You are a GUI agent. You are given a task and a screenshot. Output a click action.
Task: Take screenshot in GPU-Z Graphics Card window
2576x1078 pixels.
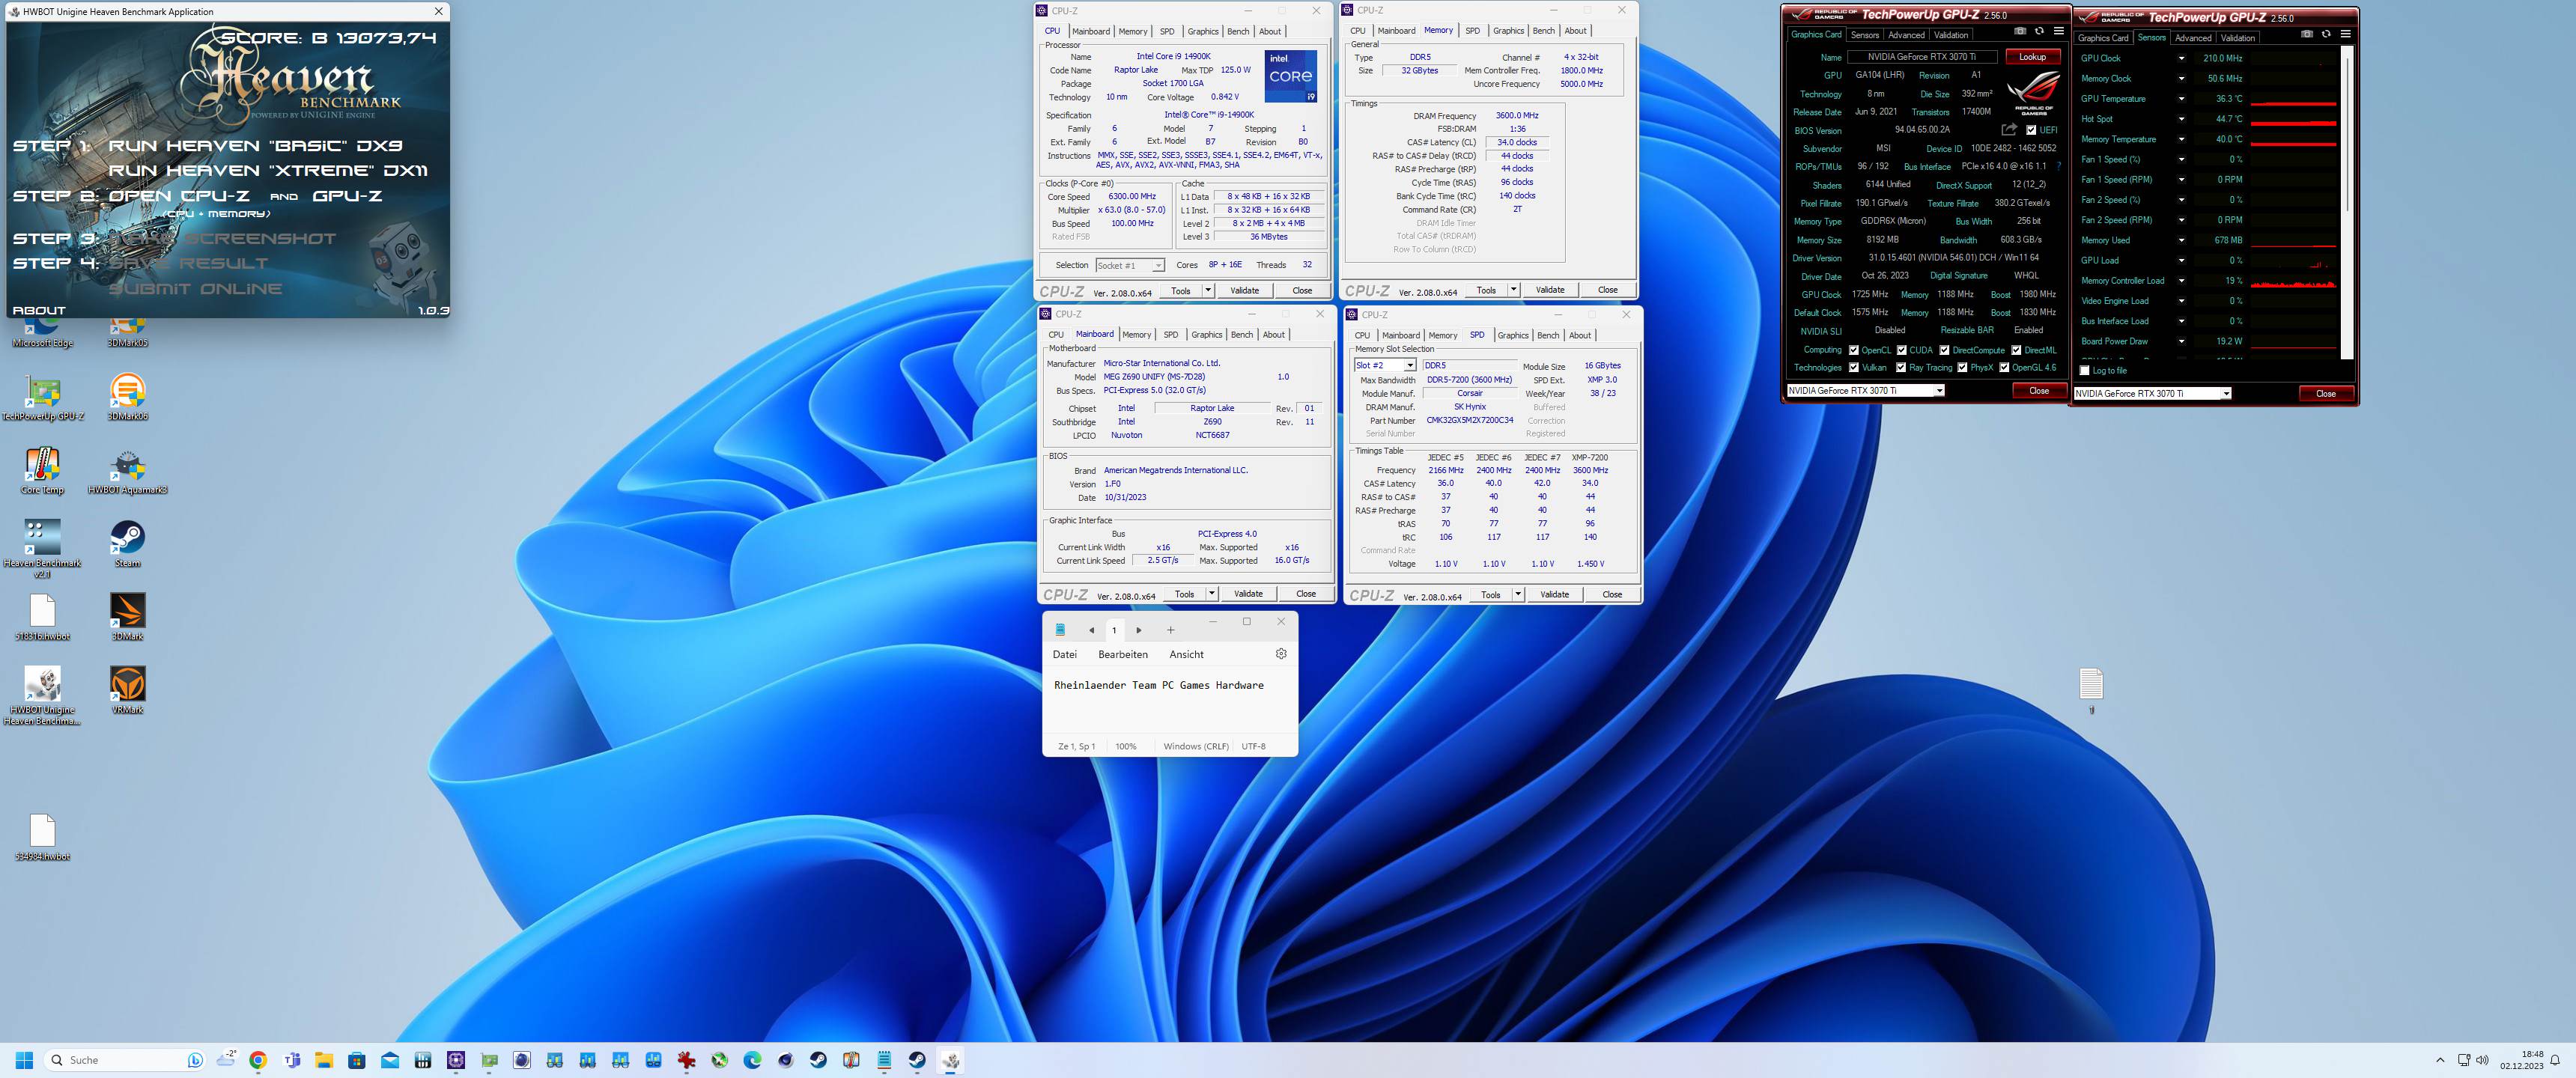pos(2020,31)
